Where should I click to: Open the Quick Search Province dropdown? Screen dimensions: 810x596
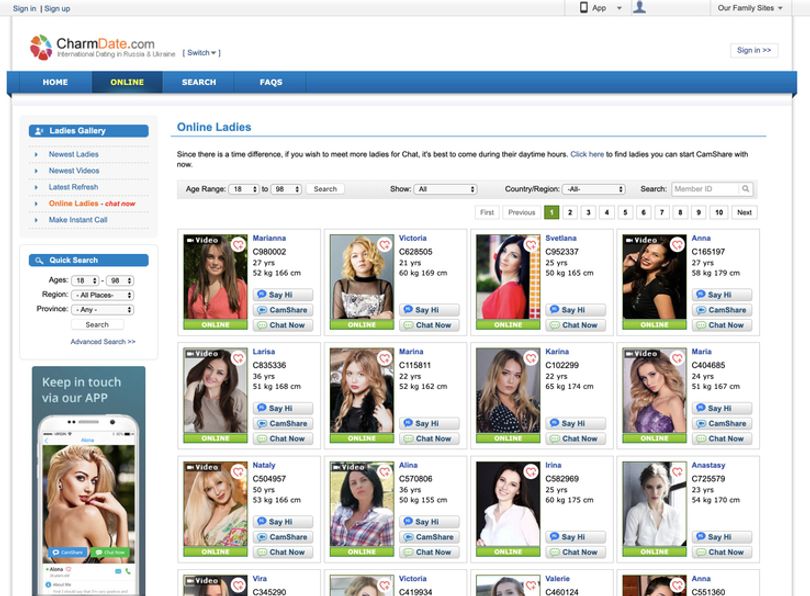[x=102, y=309]
